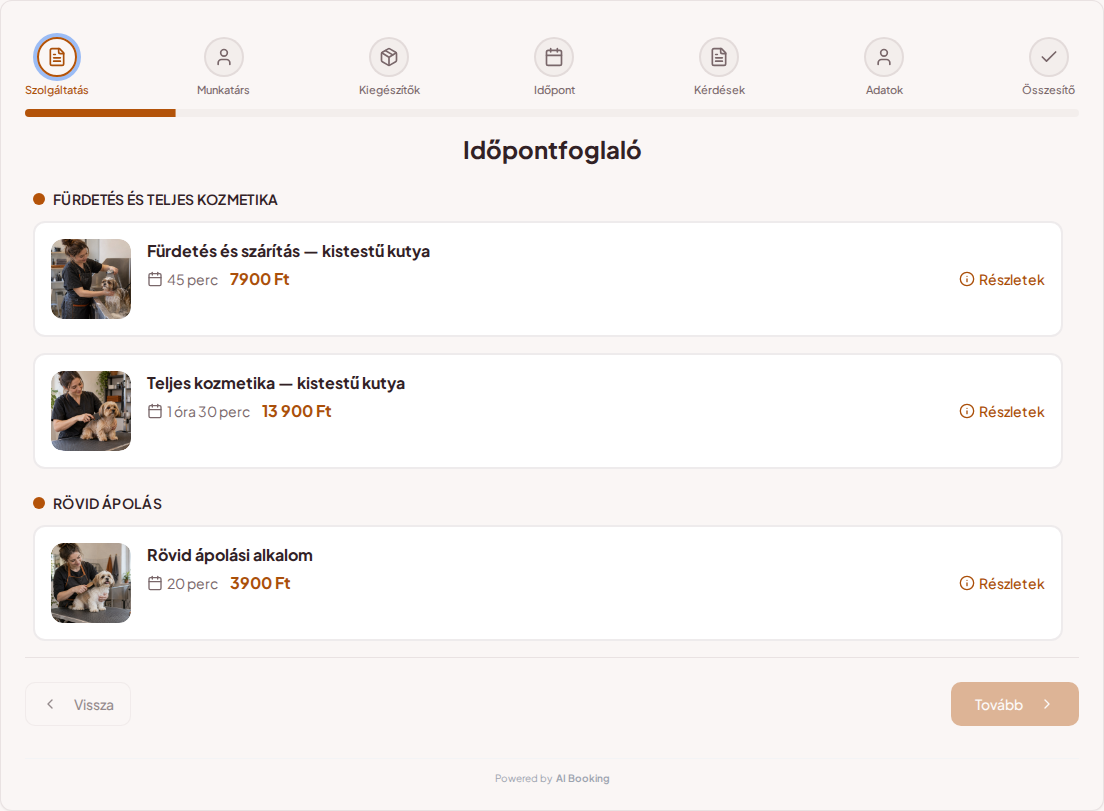This screenshot has width=1104, height=811.
Task: Open Részletek for Fürdetés és szárítás
Action: coord(1002,279)
